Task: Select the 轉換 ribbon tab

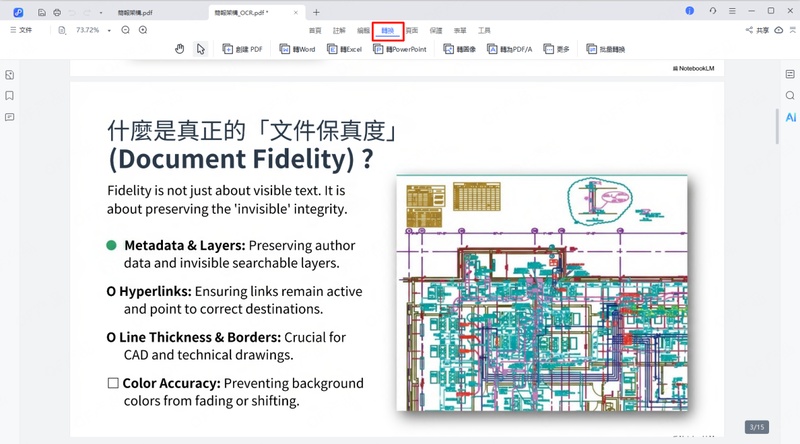Action: [388, 31]
